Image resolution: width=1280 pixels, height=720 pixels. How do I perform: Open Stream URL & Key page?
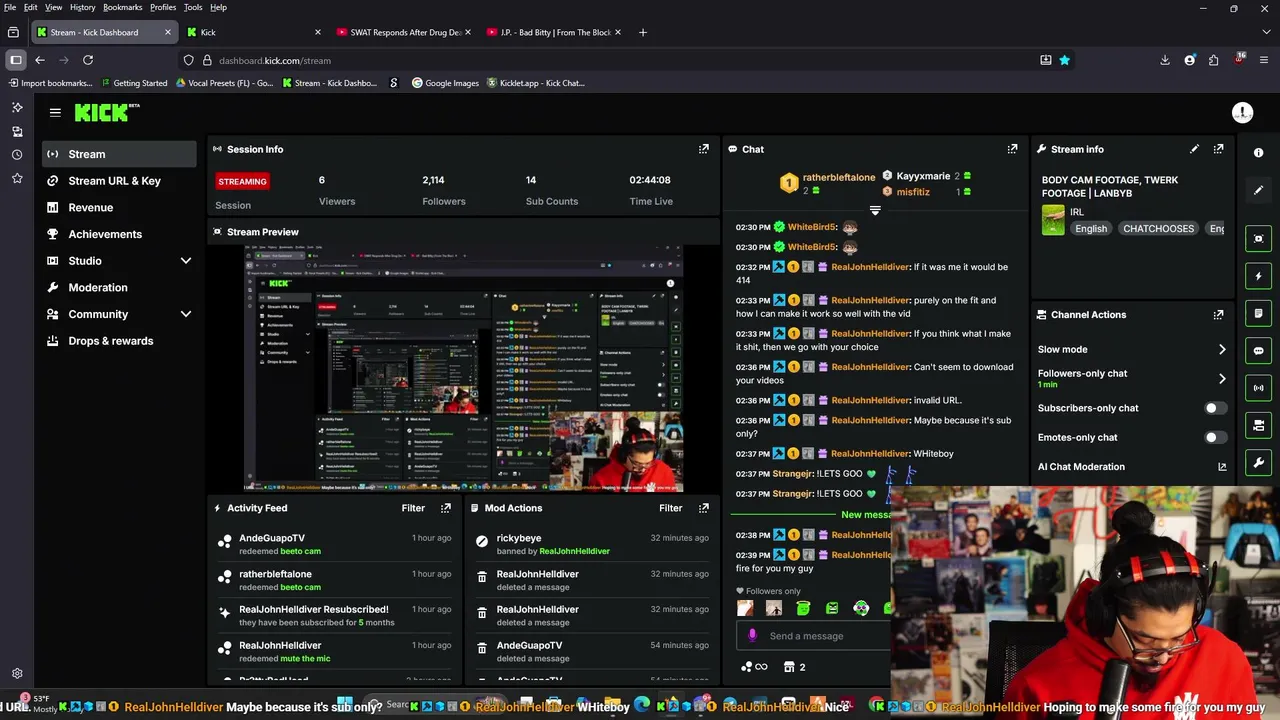tap(119, 181)
